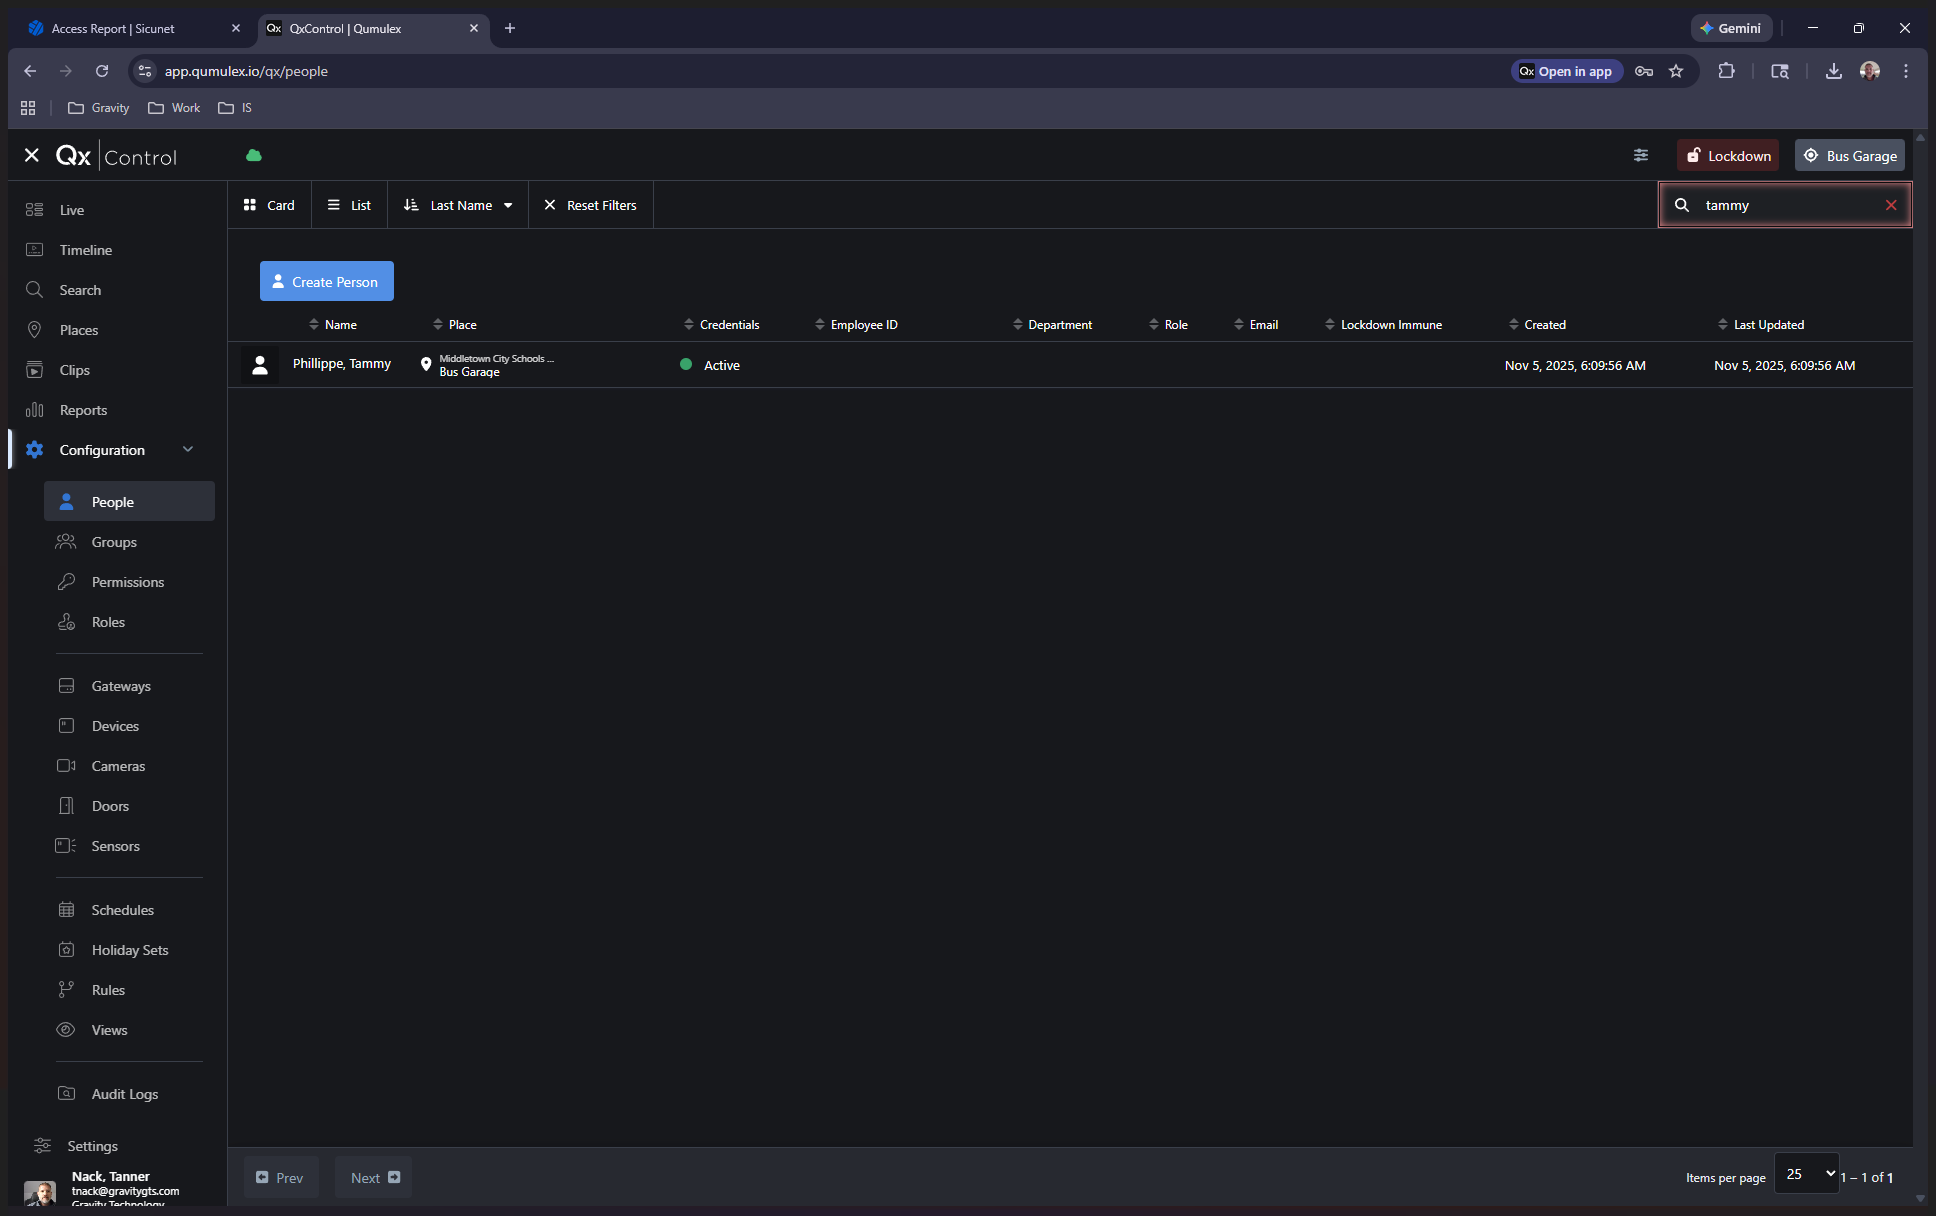
Task: Close the sidebar with the X icon
Action: pos(32,155)
